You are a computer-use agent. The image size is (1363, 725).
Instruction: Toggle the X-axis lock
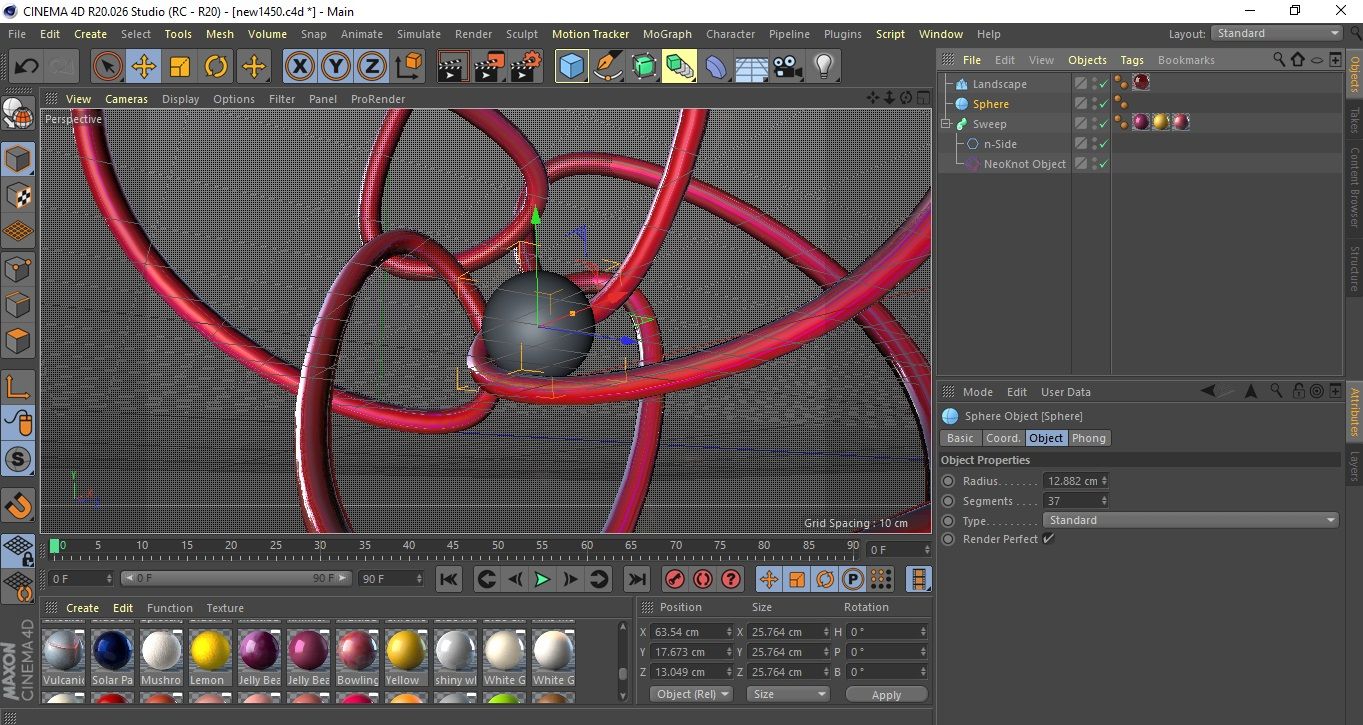[x=299, y=67]
